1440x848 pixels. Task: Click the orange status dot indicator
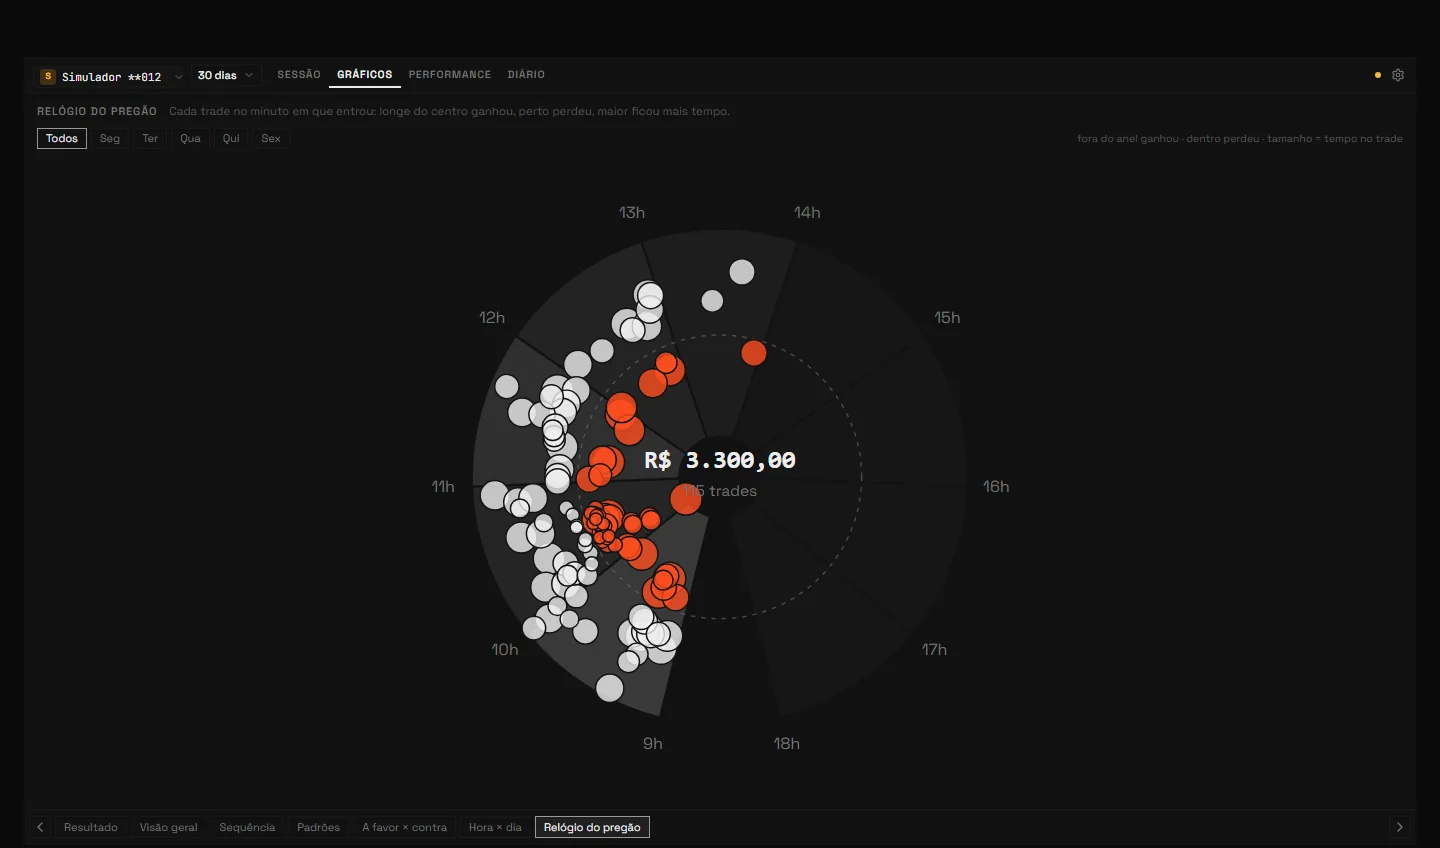1378,75
